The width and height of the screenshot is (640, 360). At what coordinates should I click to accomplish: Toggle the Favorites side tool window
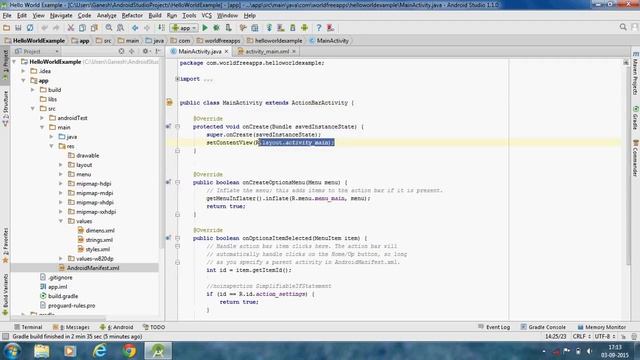tap(5, 244)
